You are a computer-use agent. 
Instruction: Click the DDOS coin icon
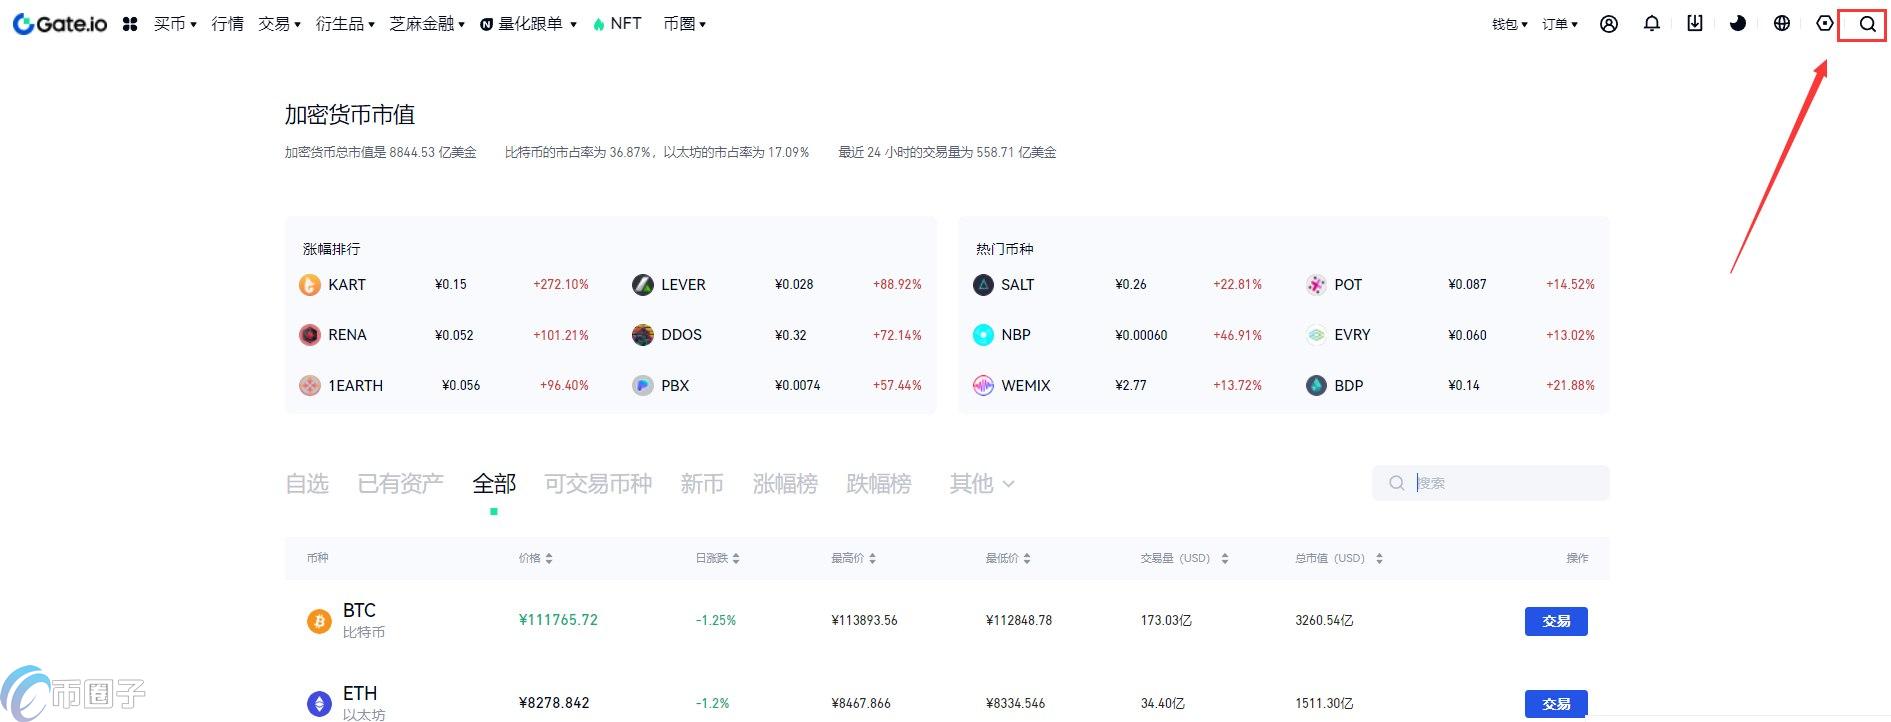tap(643, 335)
